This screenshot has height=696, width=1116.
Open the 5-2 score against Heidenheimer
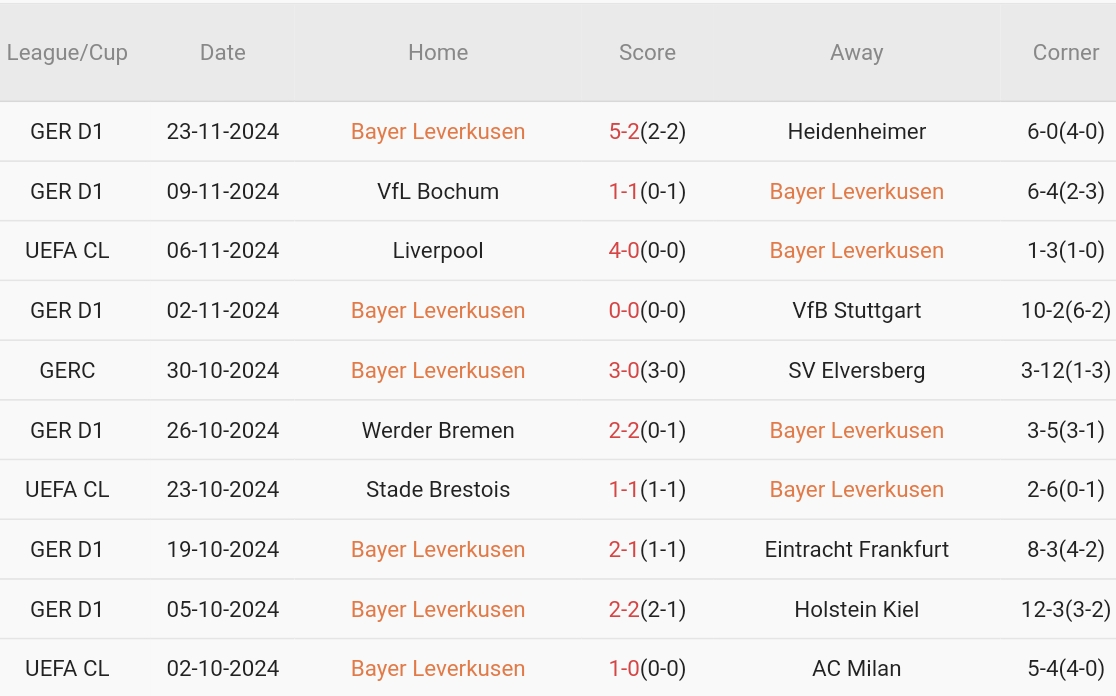(625, 132)
